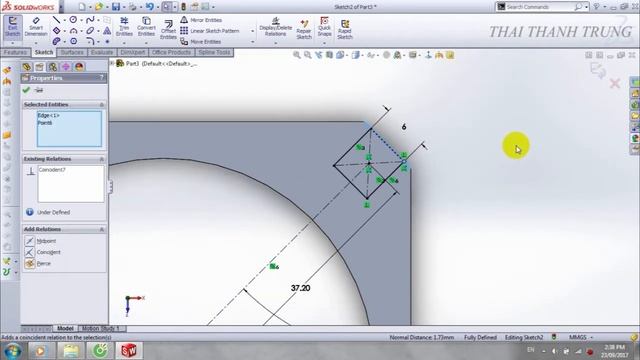Switch to the Office Products tab
The image size is (640, 360).
click(x=171, y=53)
